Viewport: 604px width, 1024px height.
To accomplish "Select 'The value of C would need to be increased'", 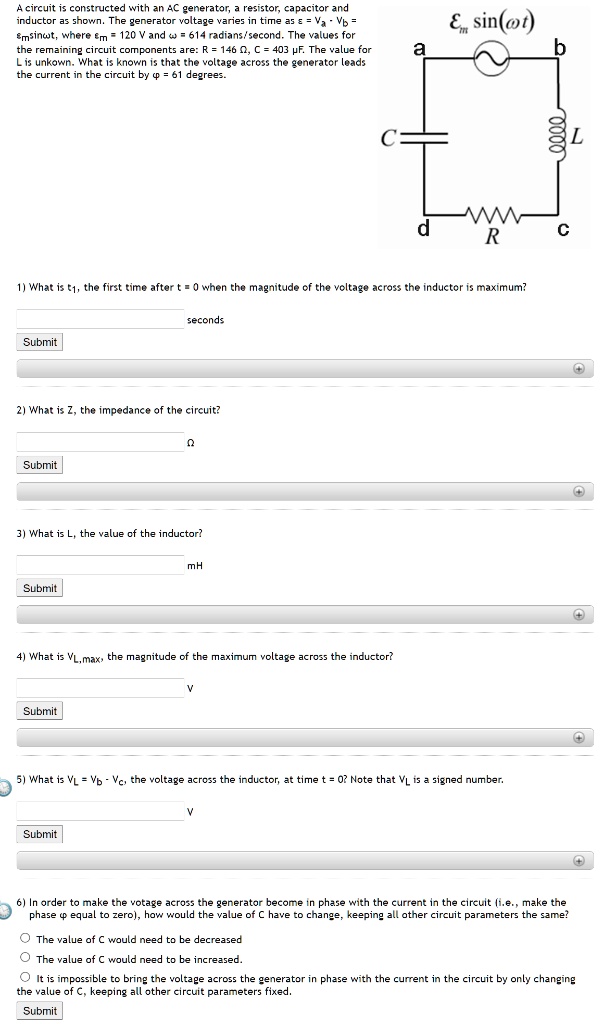I will [25, 958].
